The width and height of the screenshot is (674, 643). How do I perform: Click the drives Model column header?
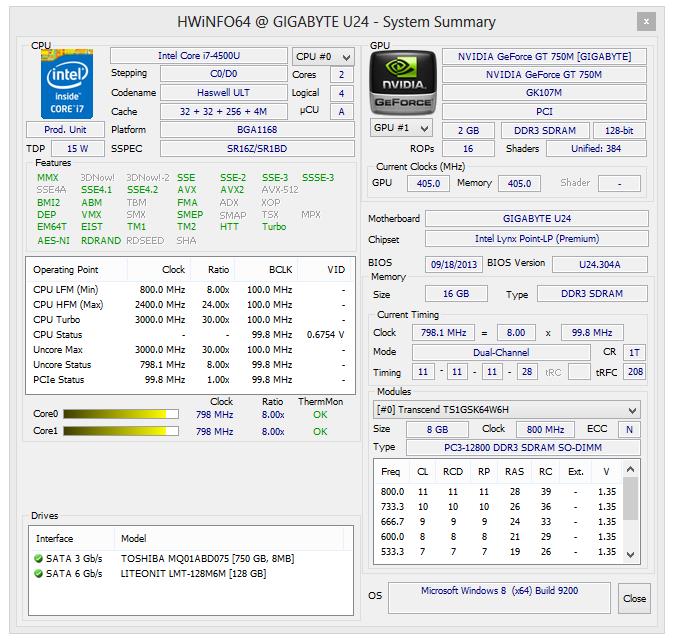click(229, 539)
